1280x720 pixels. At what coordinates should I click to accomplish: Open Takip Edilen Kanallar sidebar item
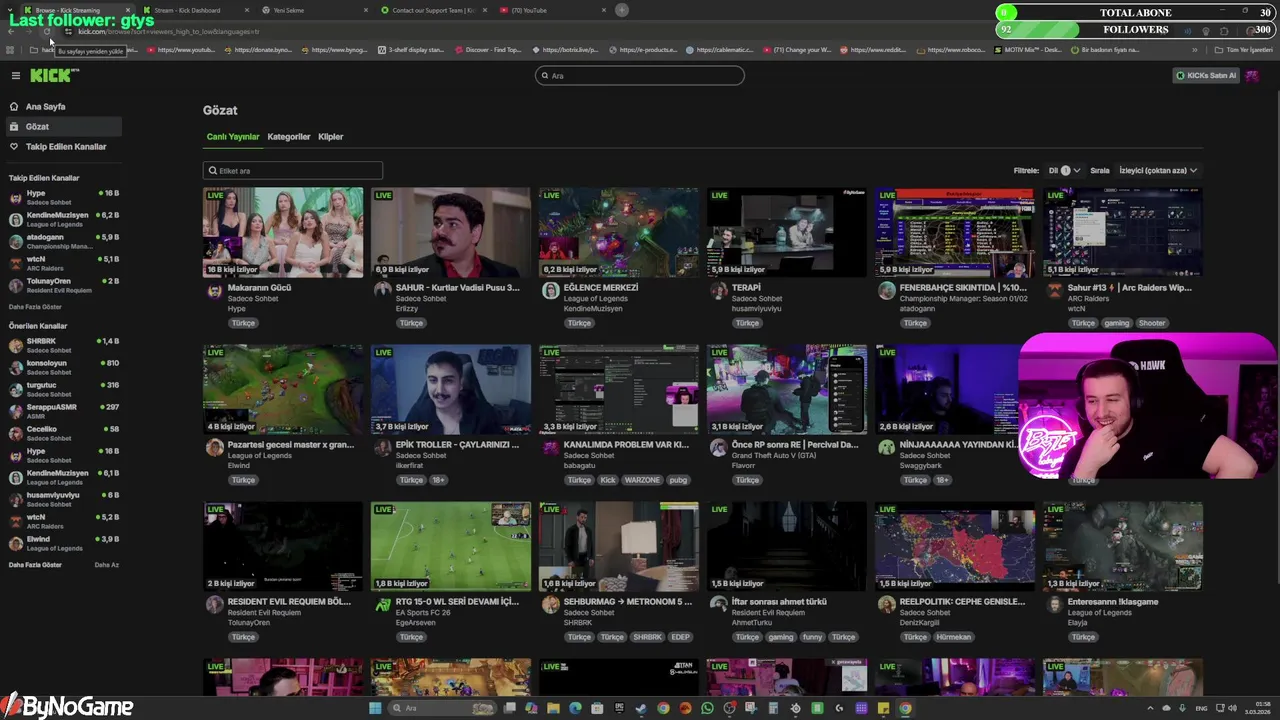[x=66, y=146]
